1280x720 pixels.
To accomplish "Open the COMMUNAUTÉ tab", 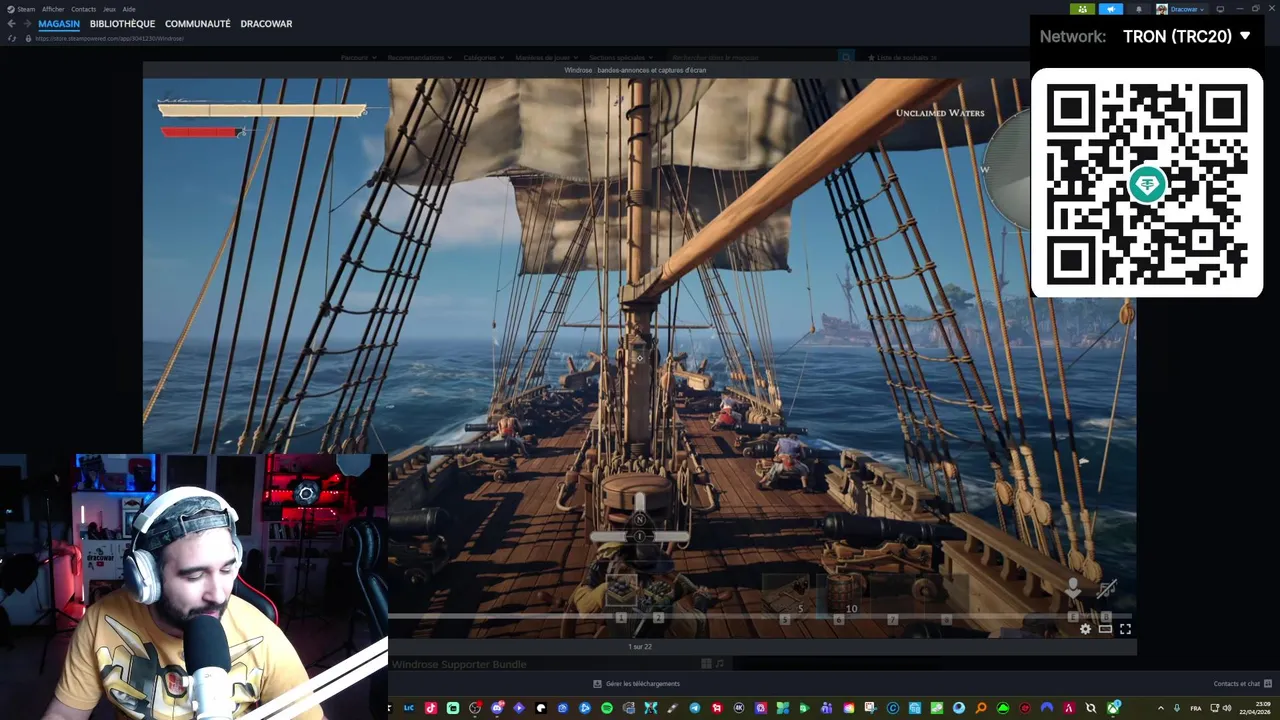I will click(x=197, y=23).
